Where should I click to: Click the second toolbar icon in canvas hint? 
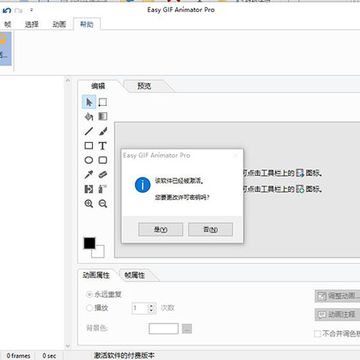[300, 189]
